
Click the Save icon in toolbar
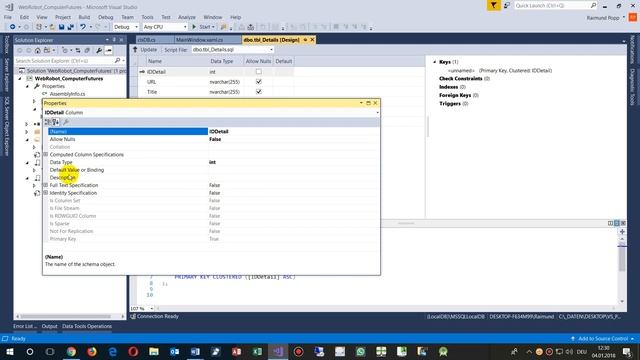click(61, 27)
